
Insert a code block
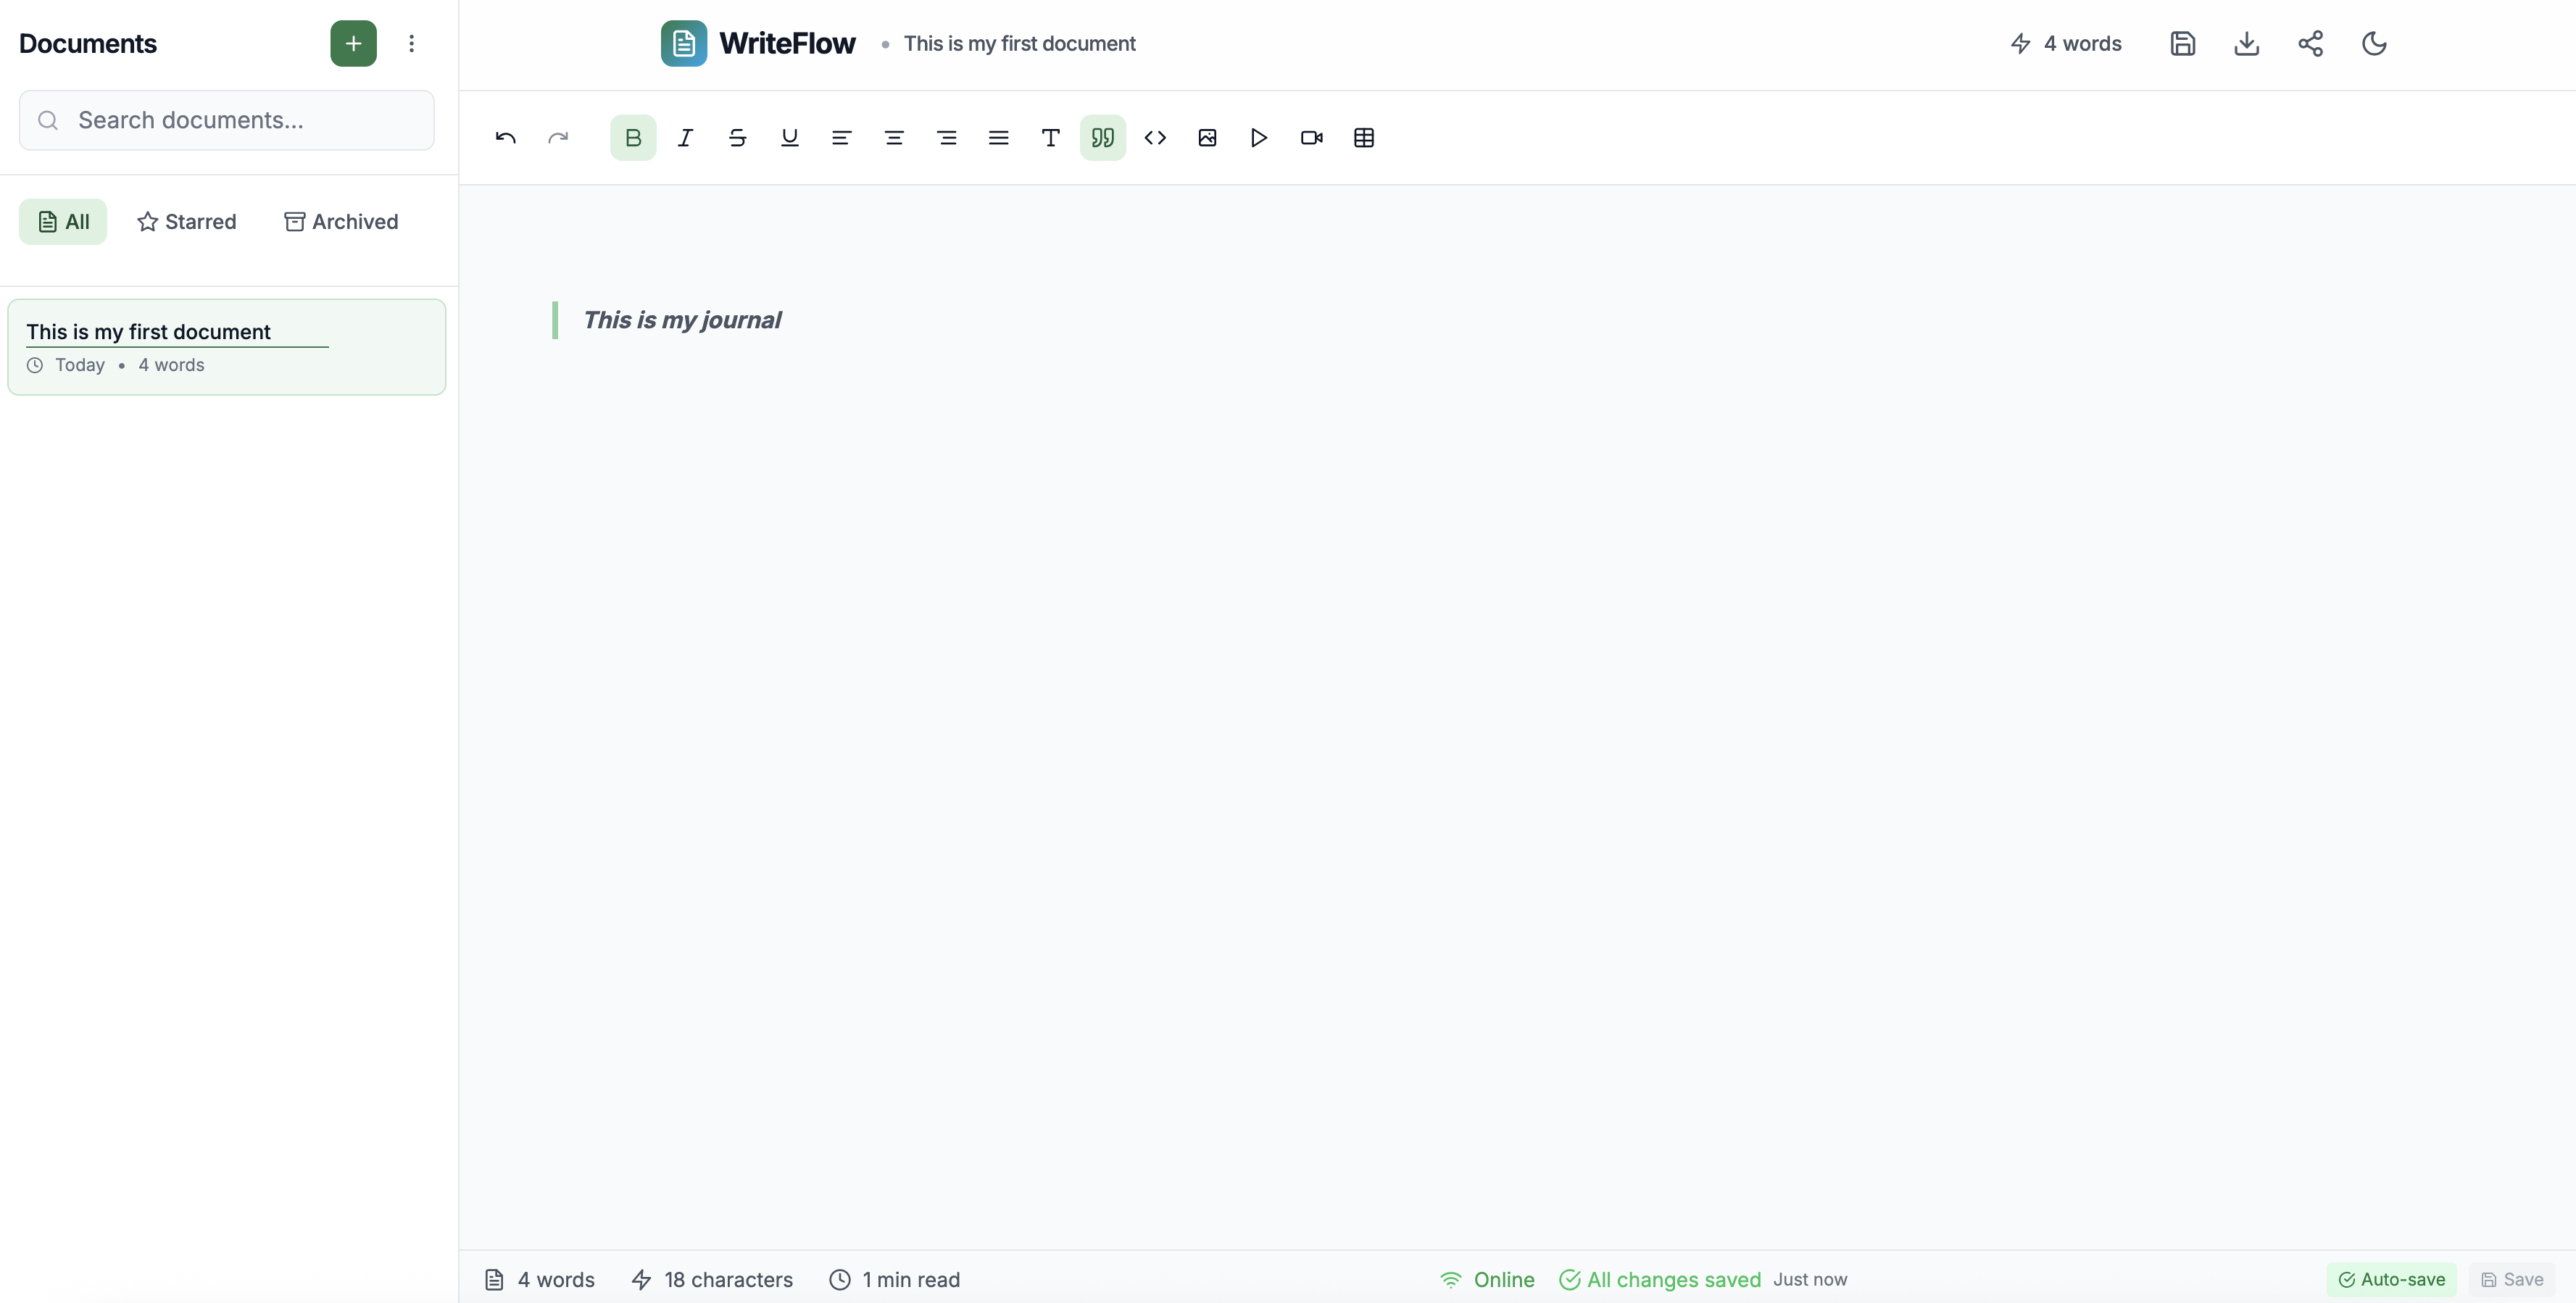coord(1155,137)
